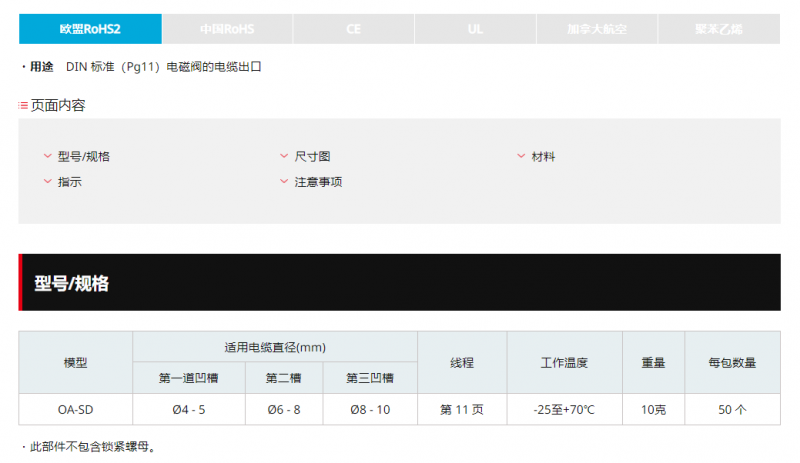800x463 pixels.
Task: Open the 加拿大航空 tab
Action: 597,29
